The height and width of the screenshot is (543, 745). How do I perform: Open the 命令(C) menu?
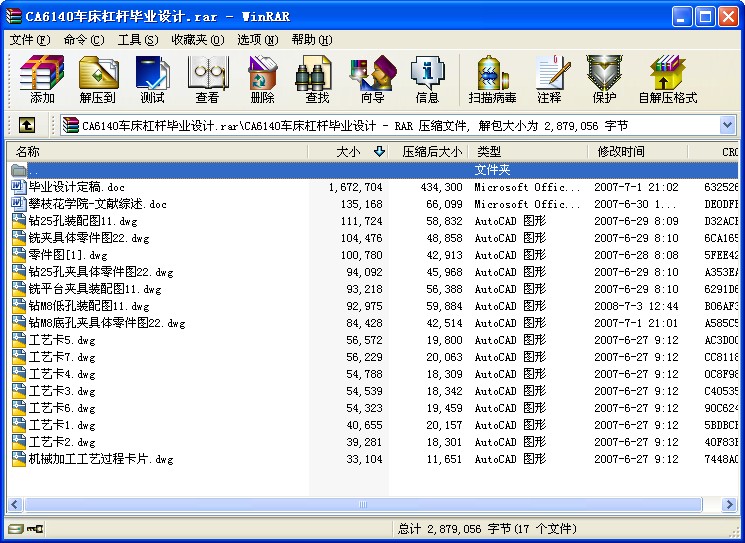click(x=84, y=40)
